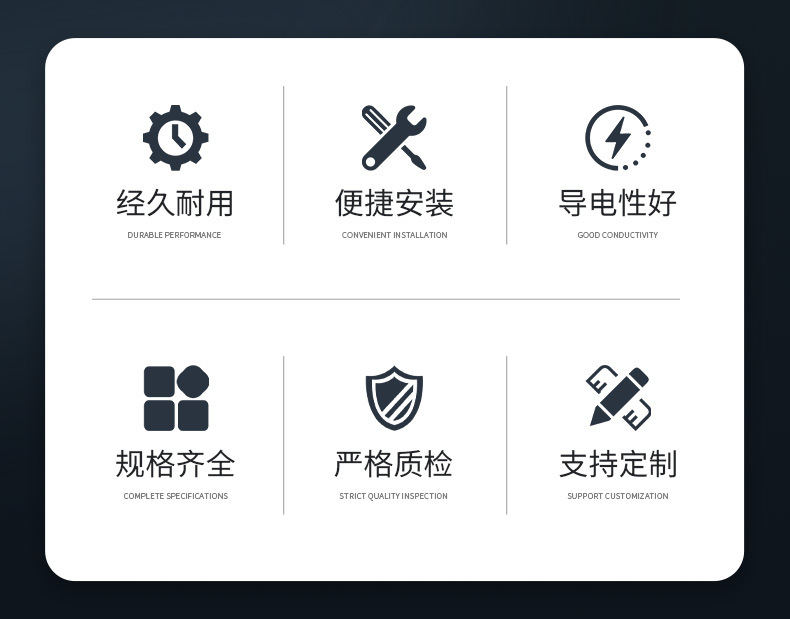Screen dimensions: 790x619
Task: Click the DURABLE PERFORMANCE caption
Action: click(x=174, y=235)
